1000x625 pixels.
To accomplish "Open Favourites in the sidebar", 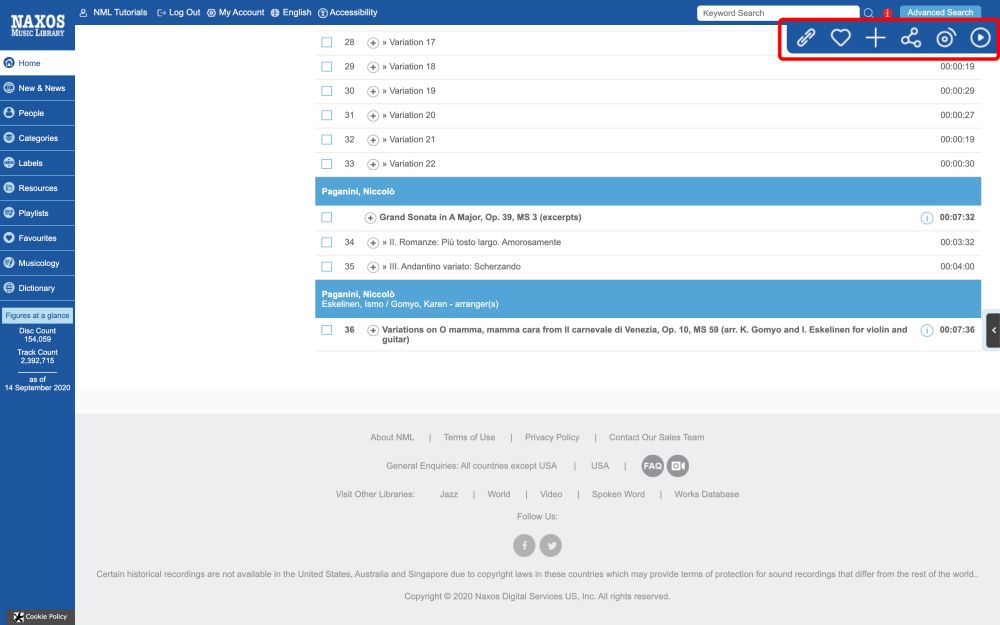I will click(x=38, y=238).
